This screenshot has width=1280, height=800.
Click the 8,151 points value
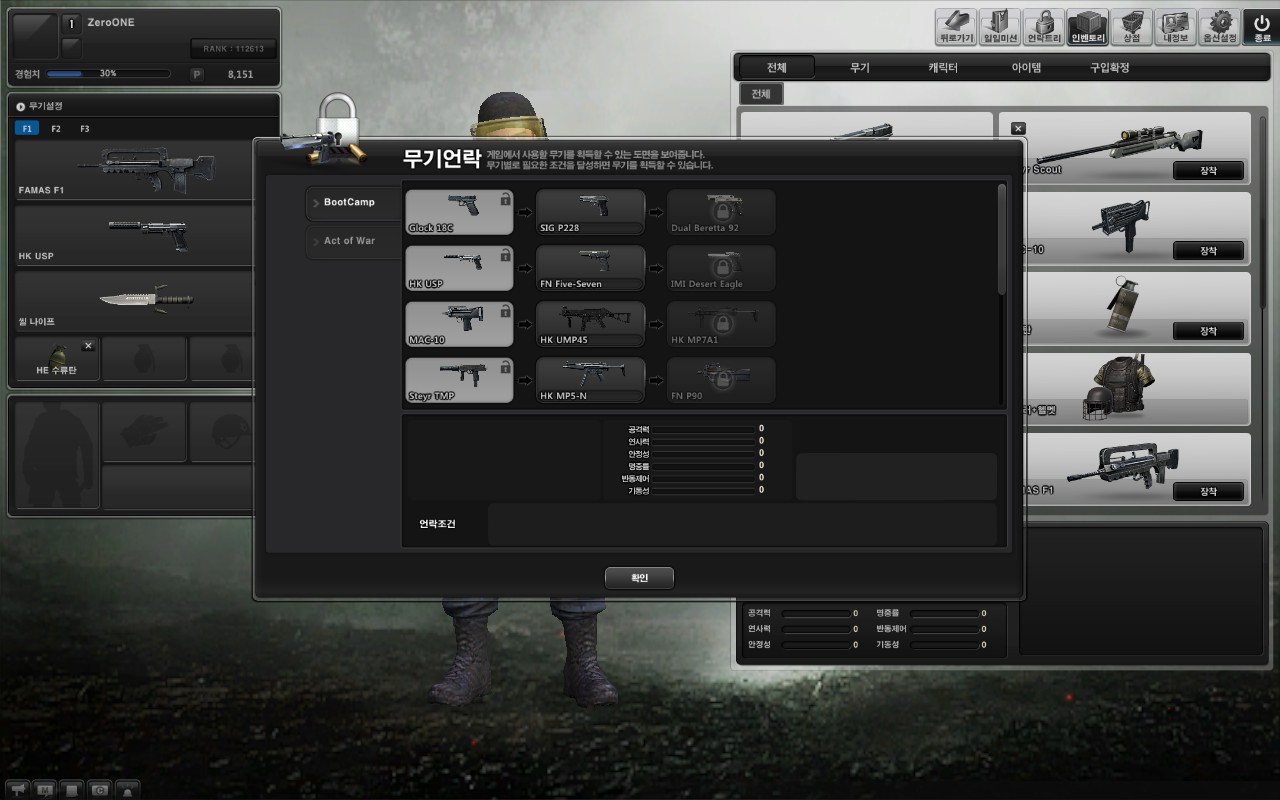tap(240, 74)
